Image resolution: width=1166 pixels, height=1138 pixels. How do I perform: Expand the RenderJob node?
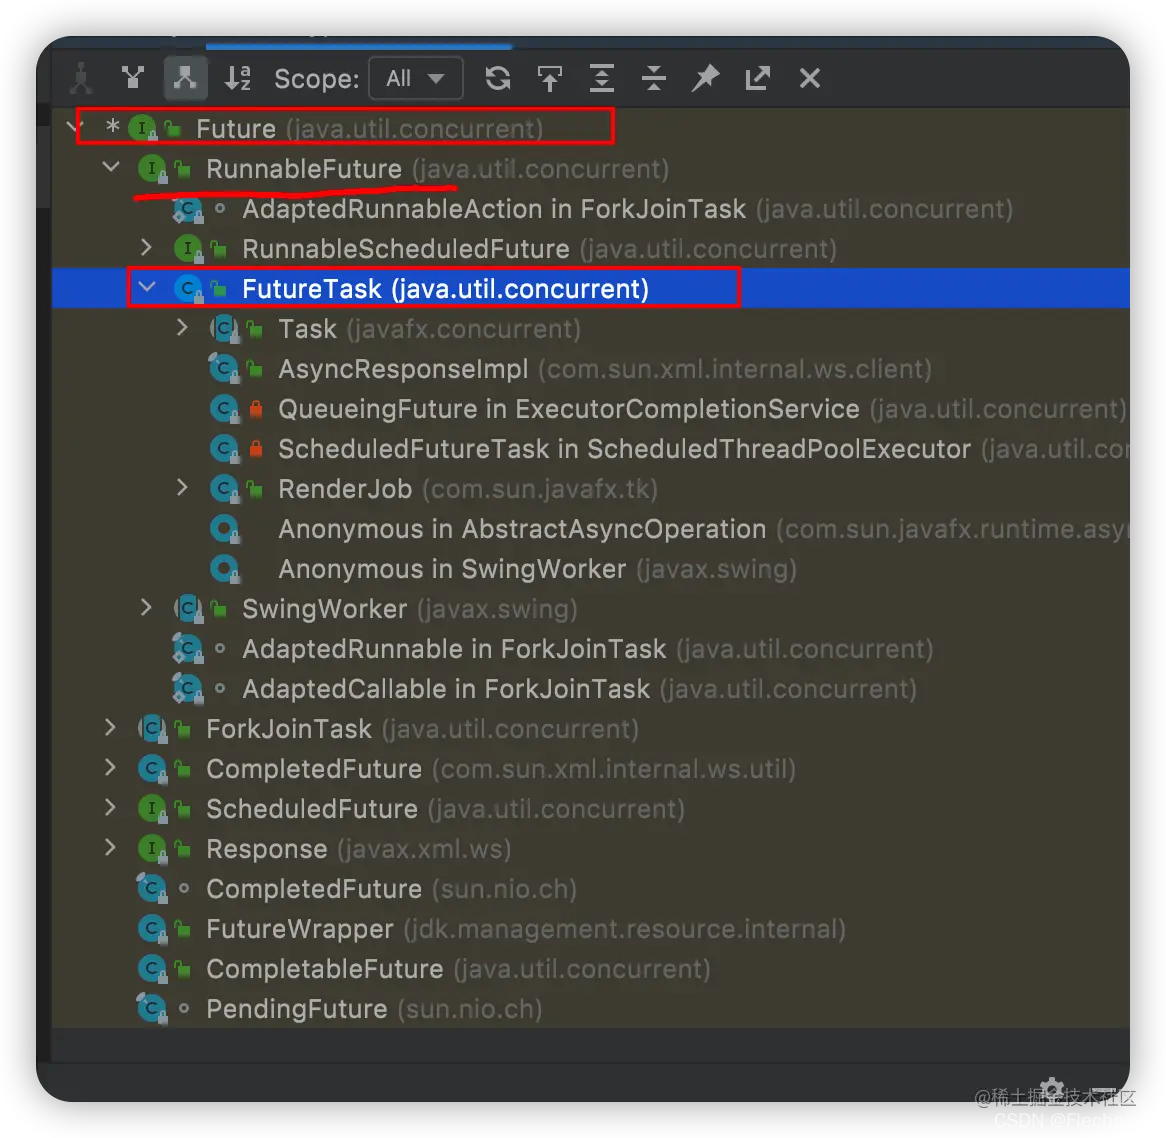point(182,488)
